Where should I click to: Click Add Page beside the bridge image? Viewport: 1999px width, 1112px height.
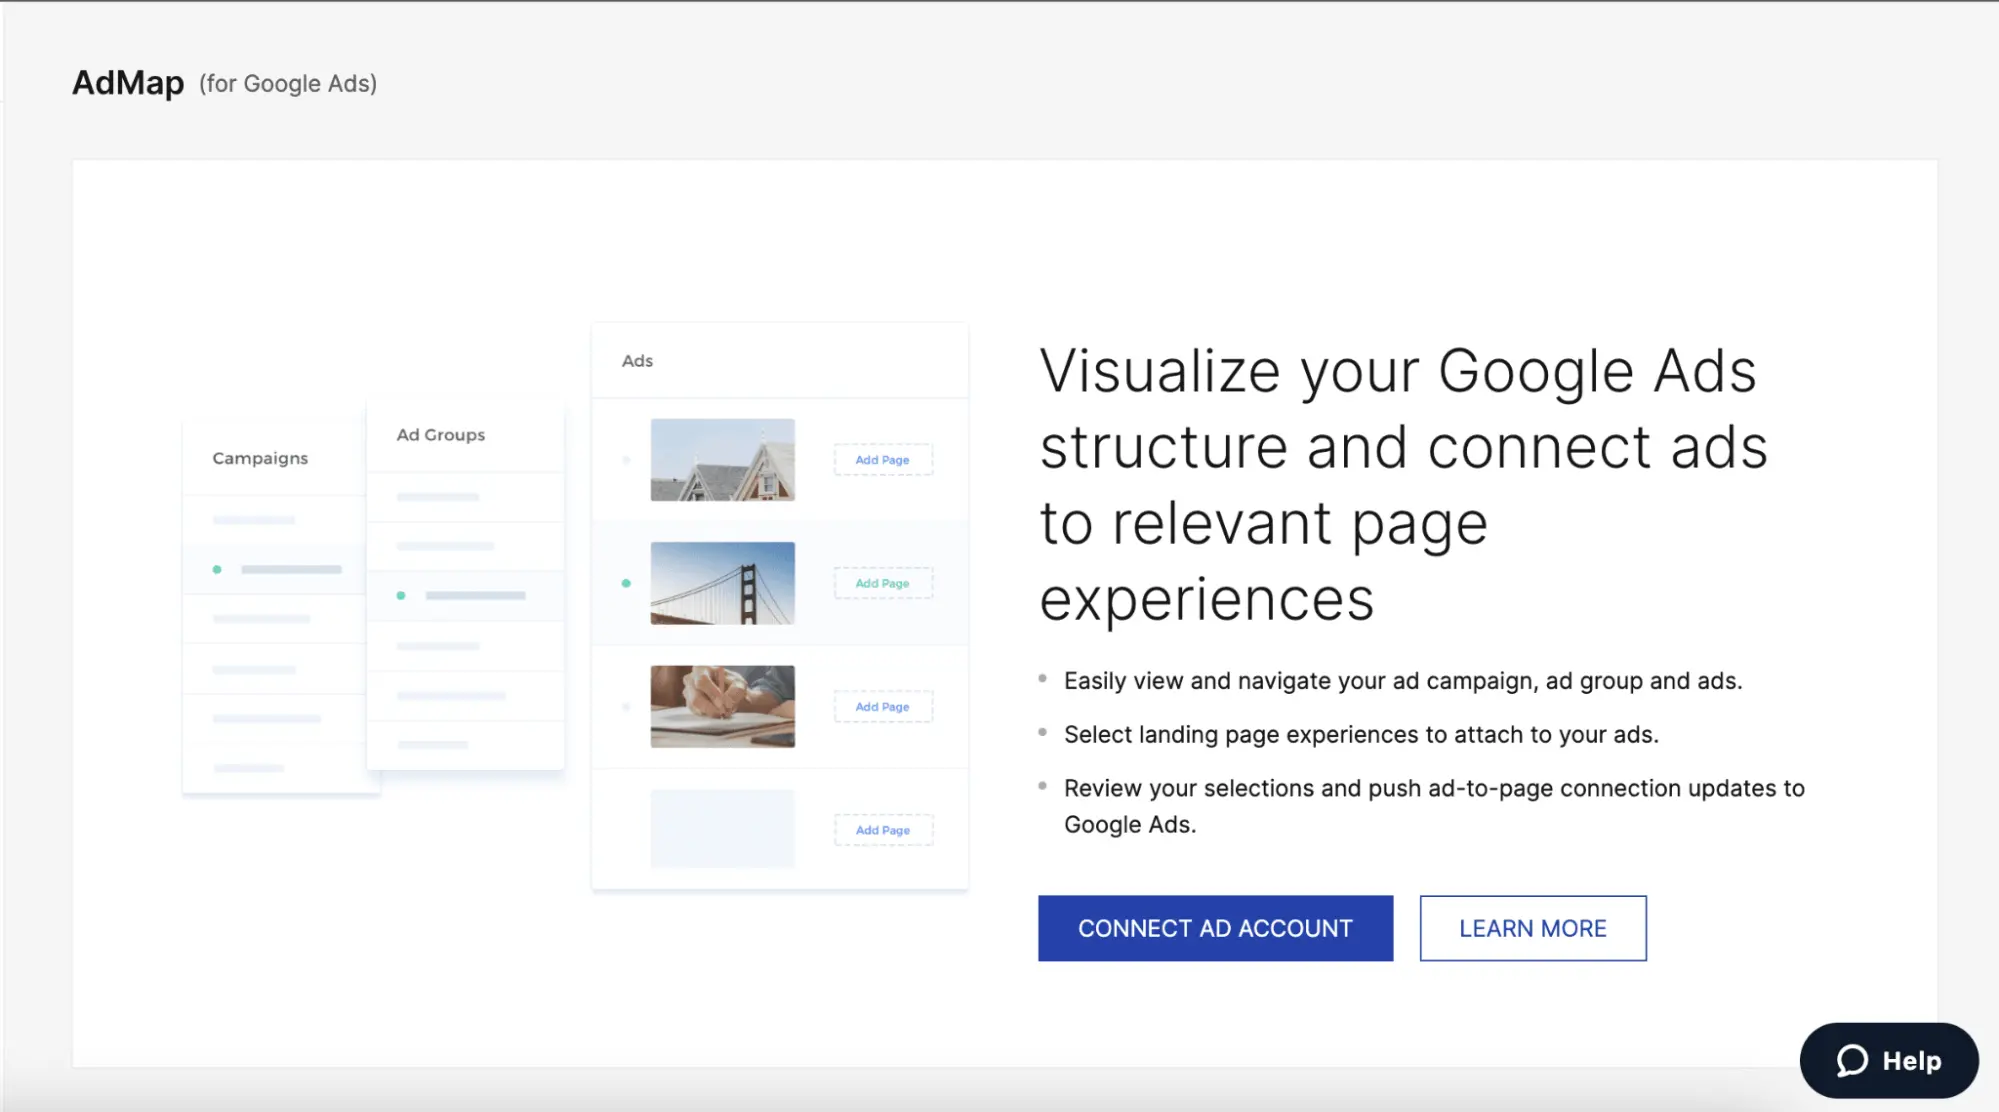click(x=882, y=583)
